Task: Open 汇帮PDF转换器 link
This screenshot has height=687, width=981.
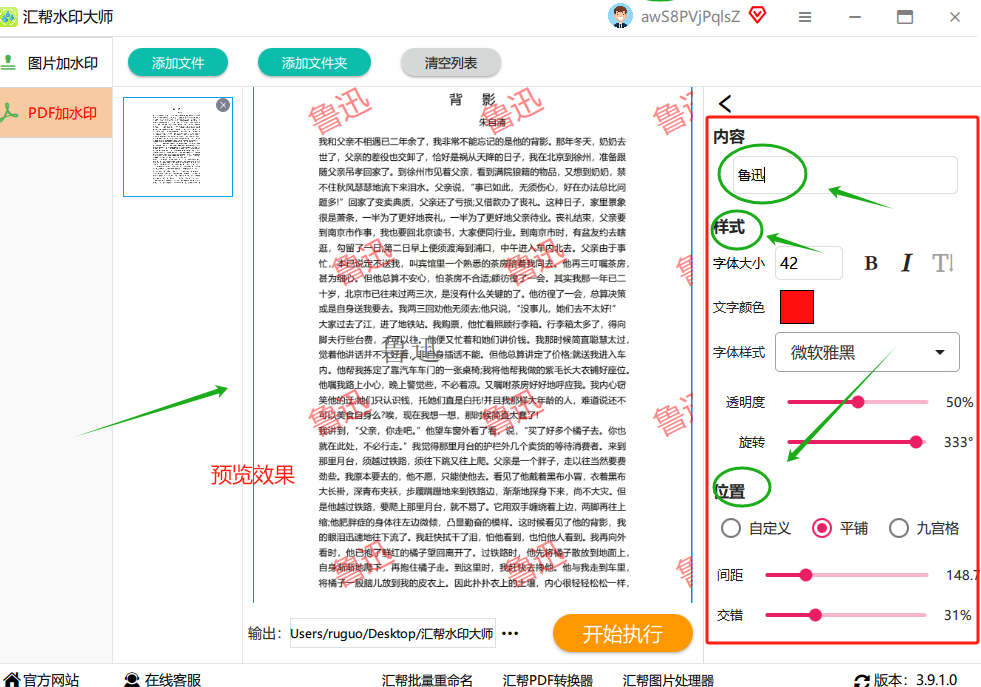Action: (x=547, y=680)
